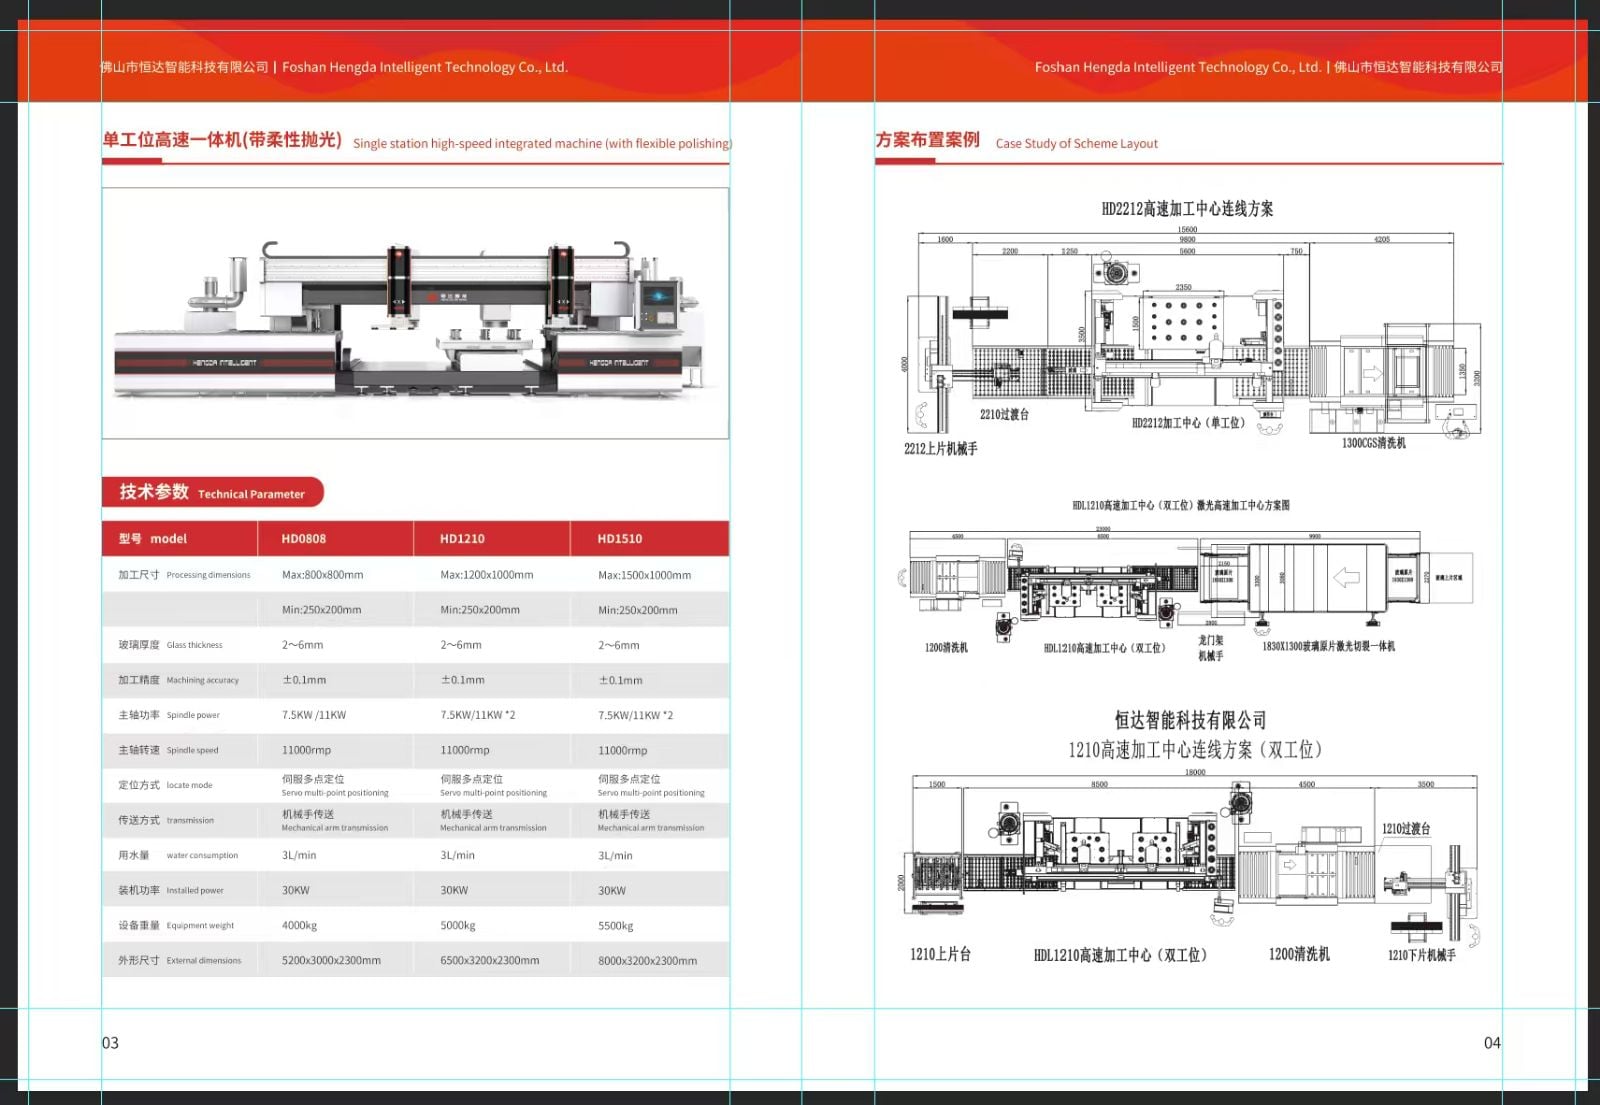Select the '传送方式 transmission' row label

pos(166,820)
